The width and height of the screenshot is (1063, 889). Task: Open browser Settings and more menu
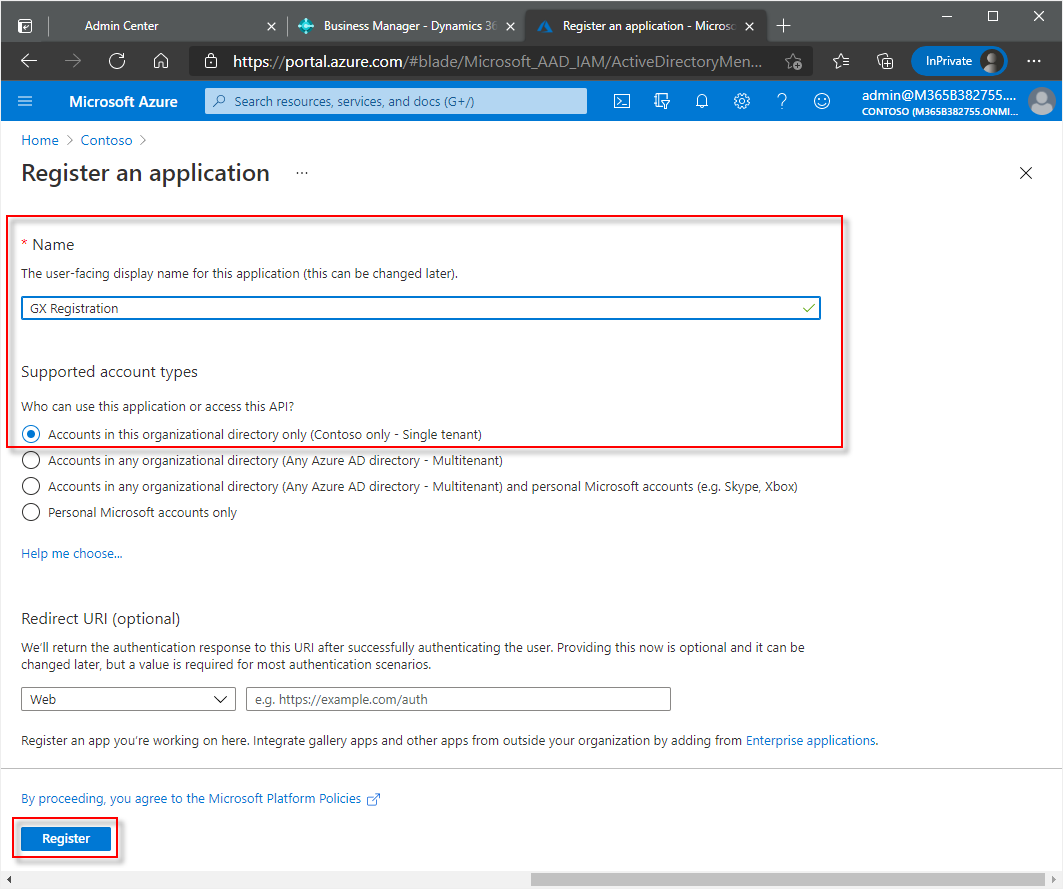coord(1034,61)
